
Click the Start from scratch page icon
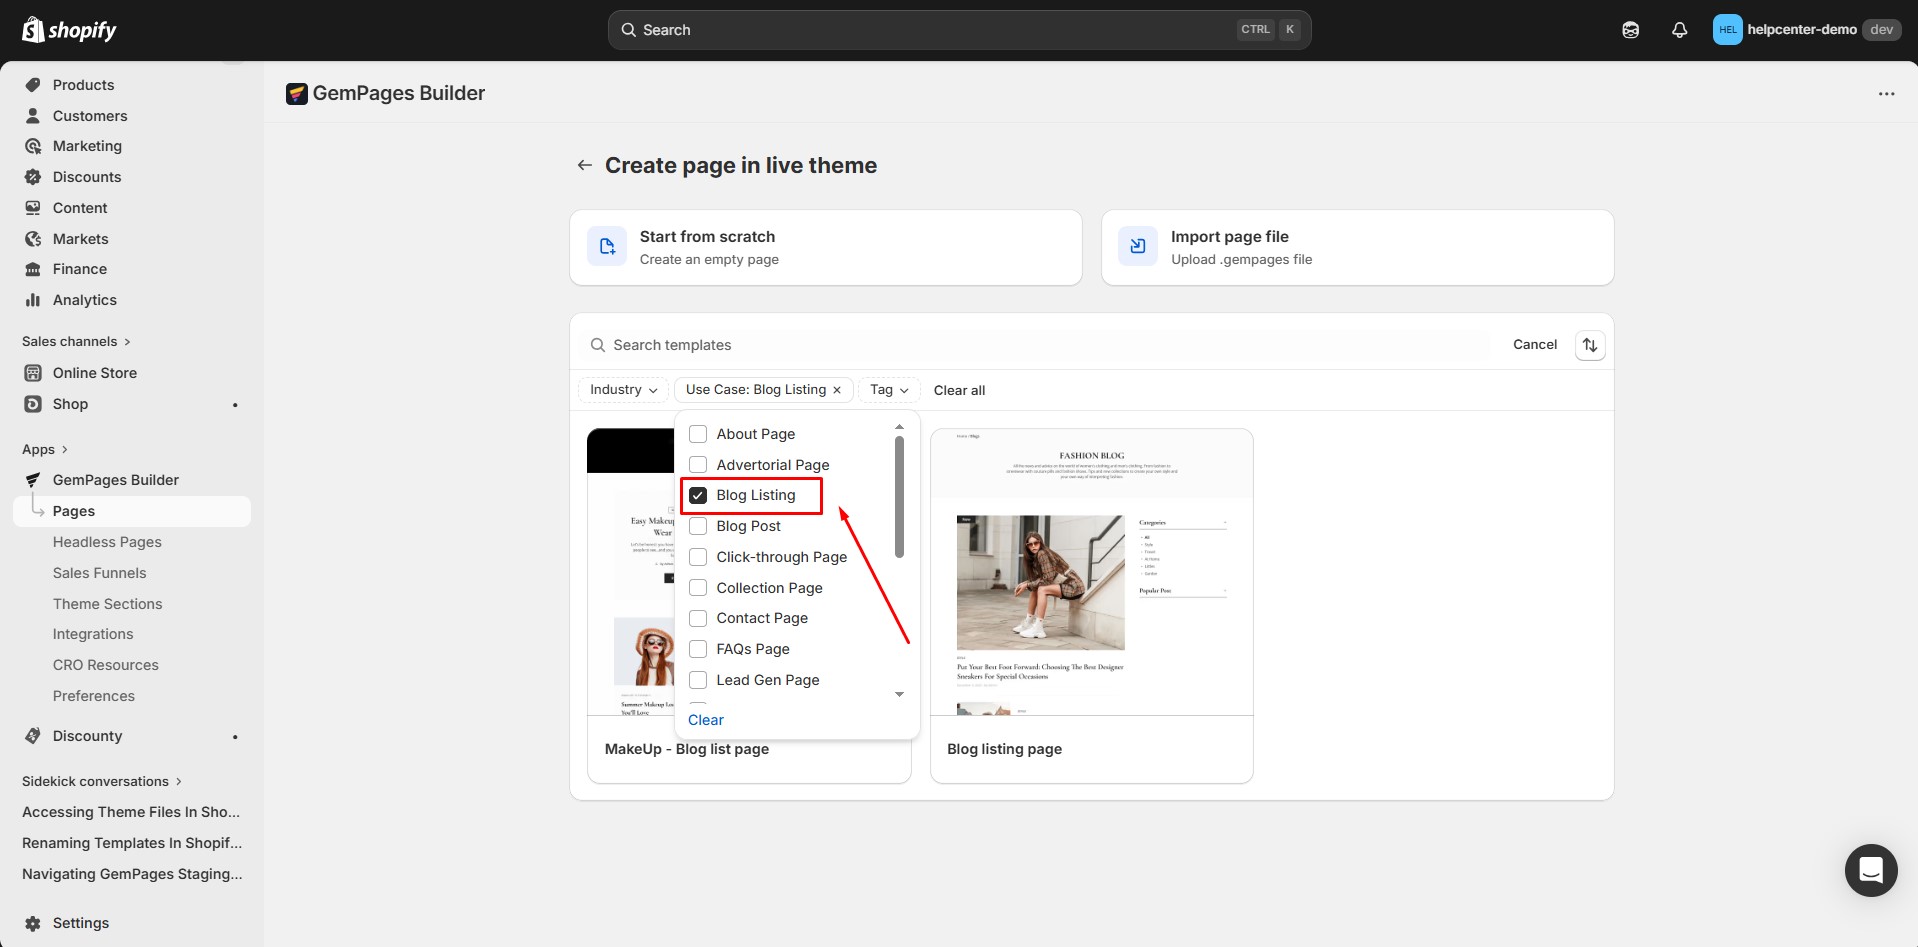[607, 247]
